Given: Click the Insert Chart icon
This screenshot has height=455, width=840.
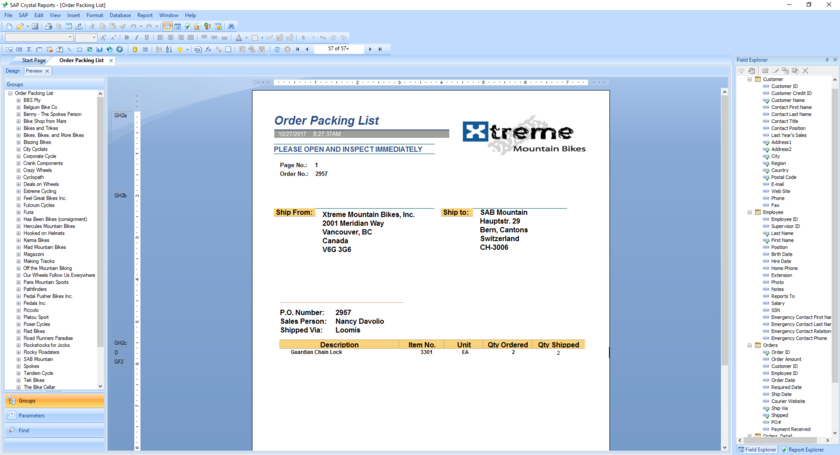Looking at the screenshot, I should [x=100, y=49].
